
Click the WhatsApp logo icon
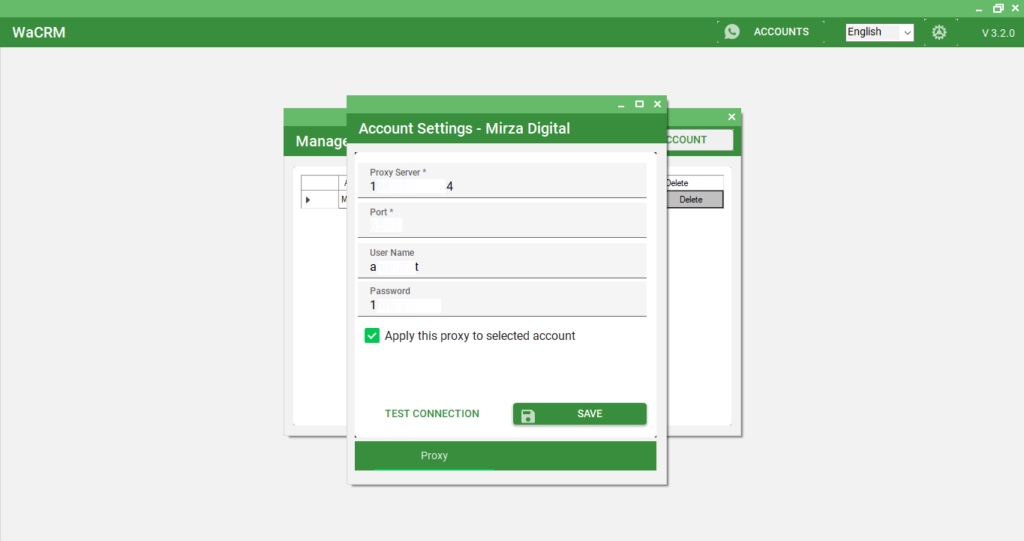click(x=732, y=31)
